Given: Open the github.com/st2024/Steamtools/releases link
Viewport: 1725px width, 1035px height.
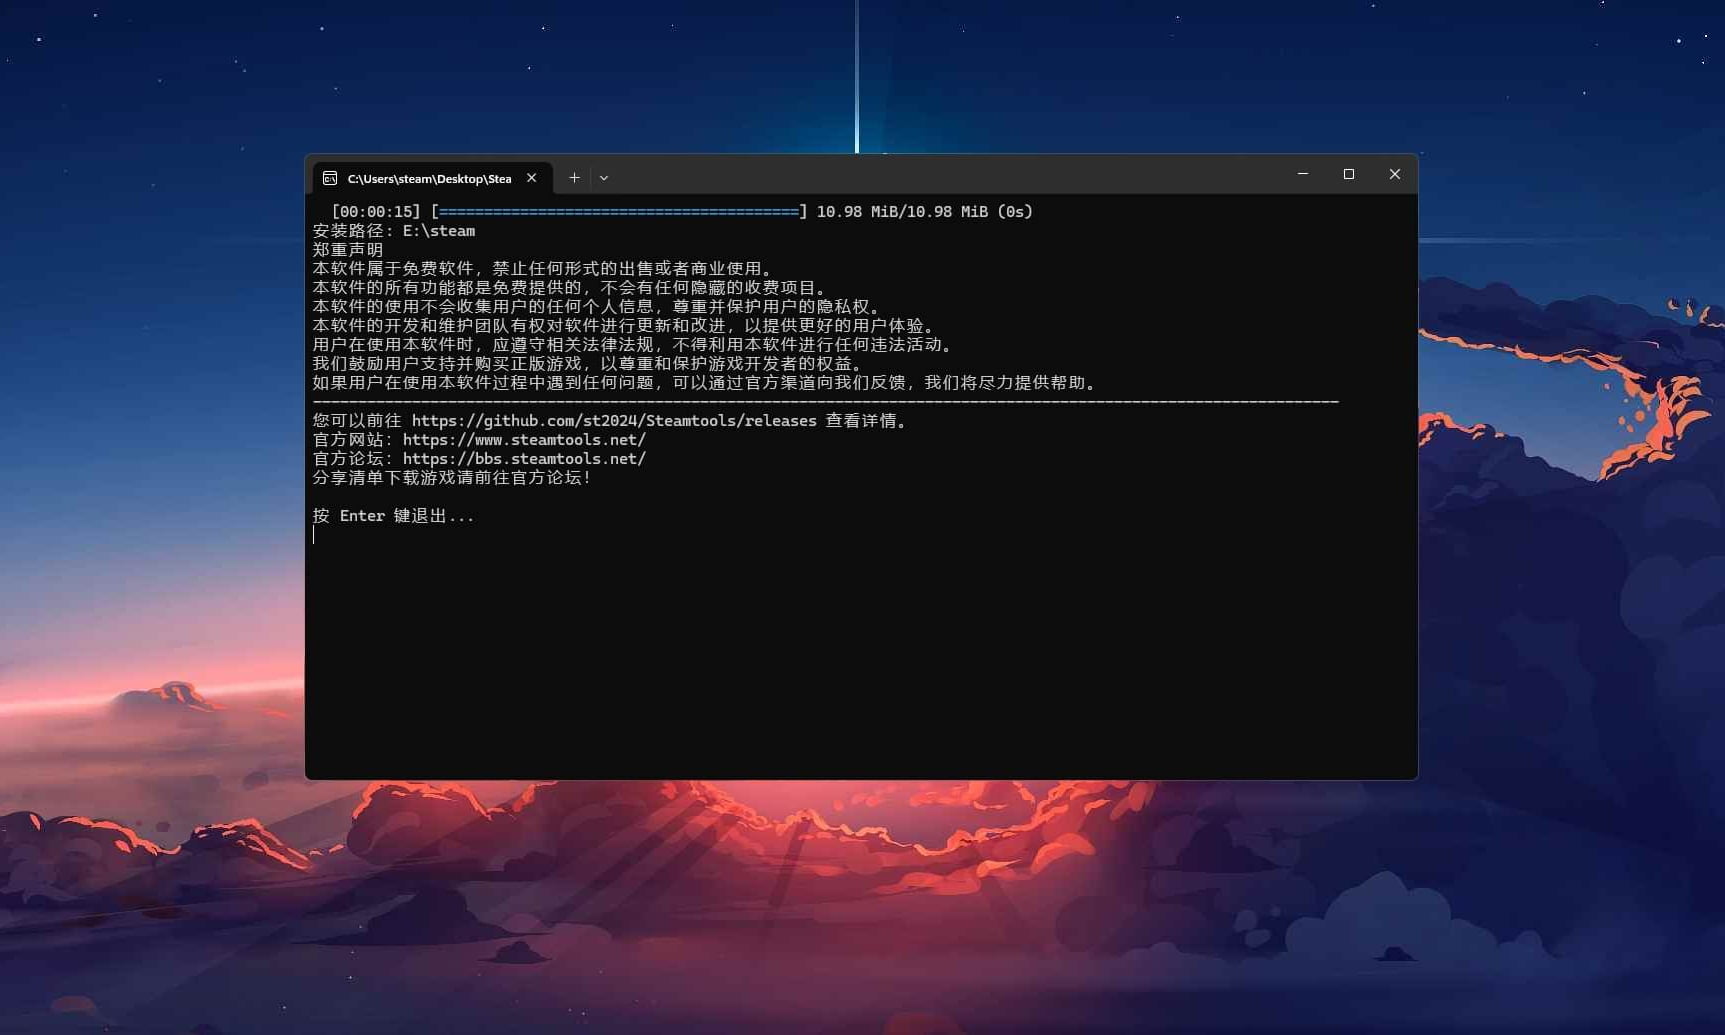Looking at the screenshot, I should (614, 421).
